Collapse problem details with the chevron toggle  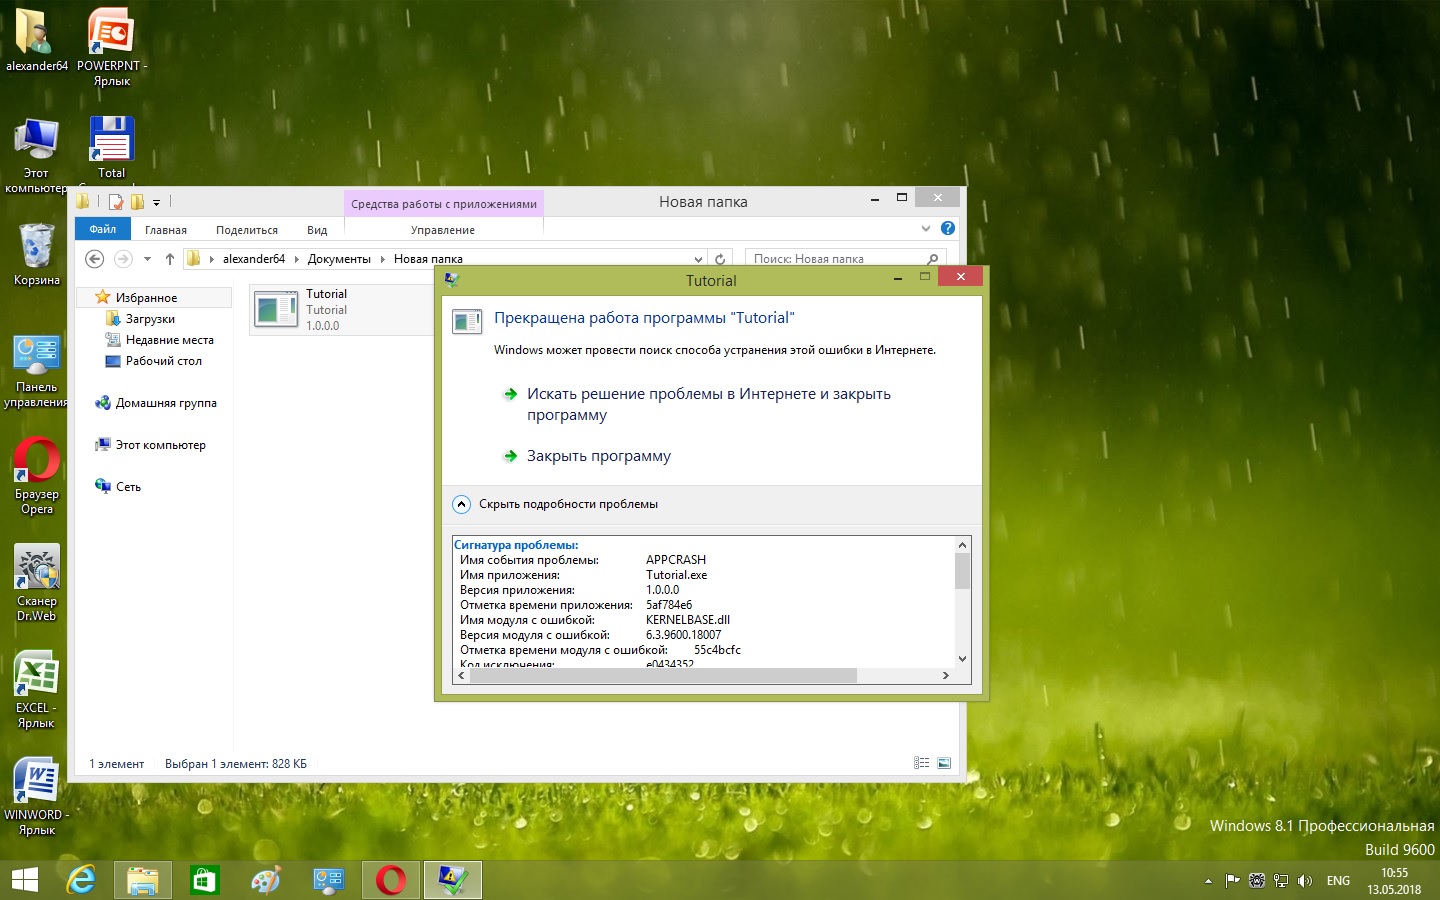[461, 504]
